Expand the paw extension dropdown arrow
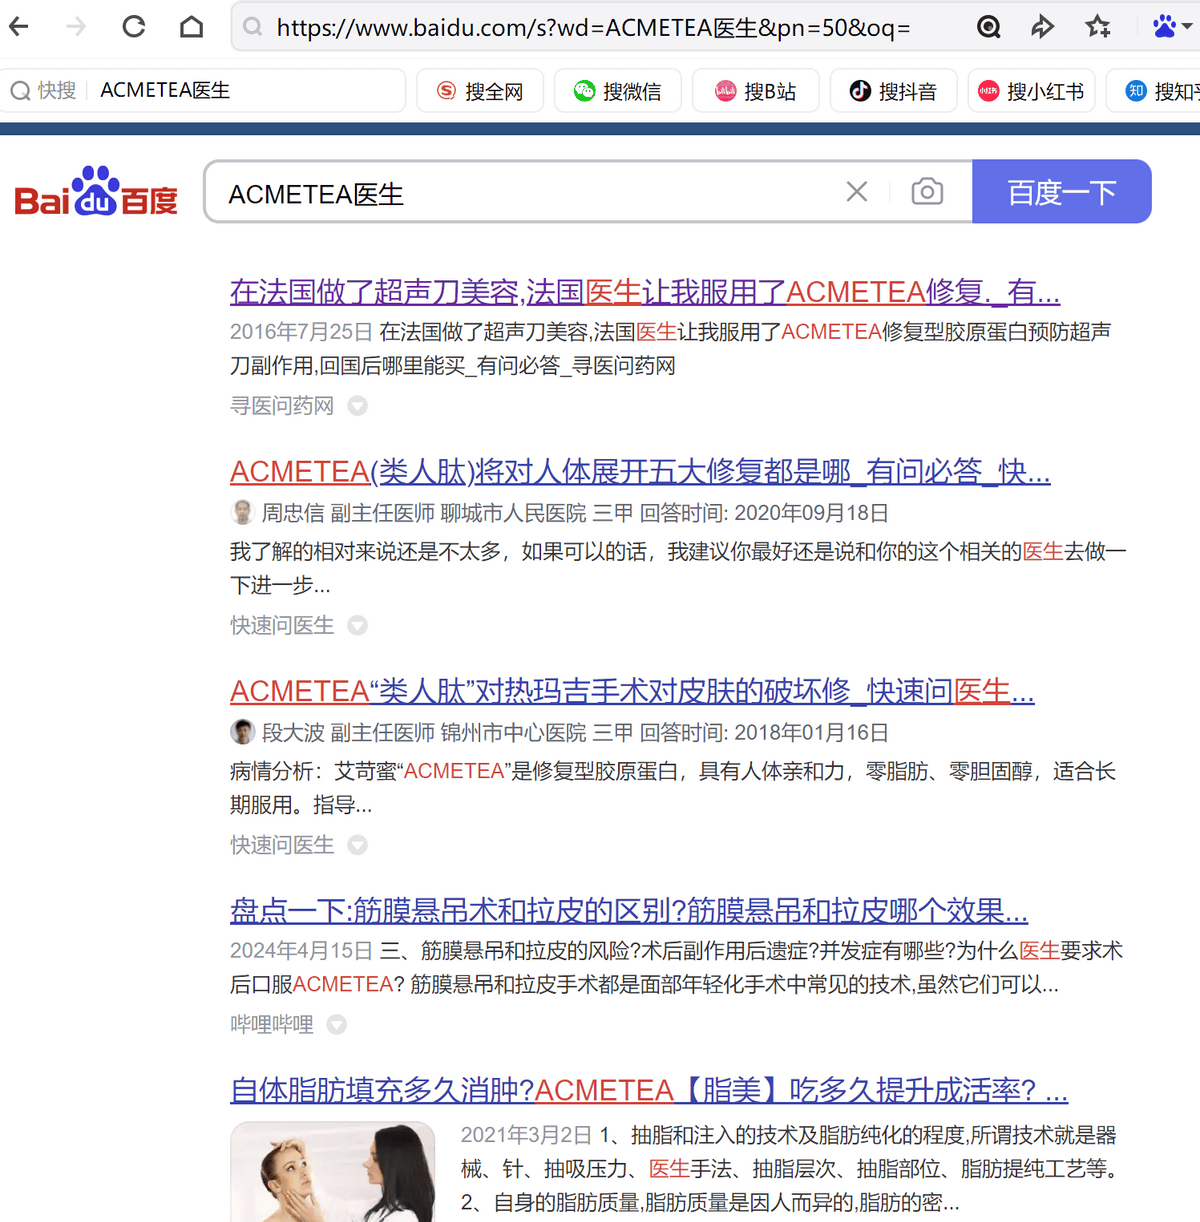The height and width of the screenshot is (1222, 1200). (x=1187, y=27)
